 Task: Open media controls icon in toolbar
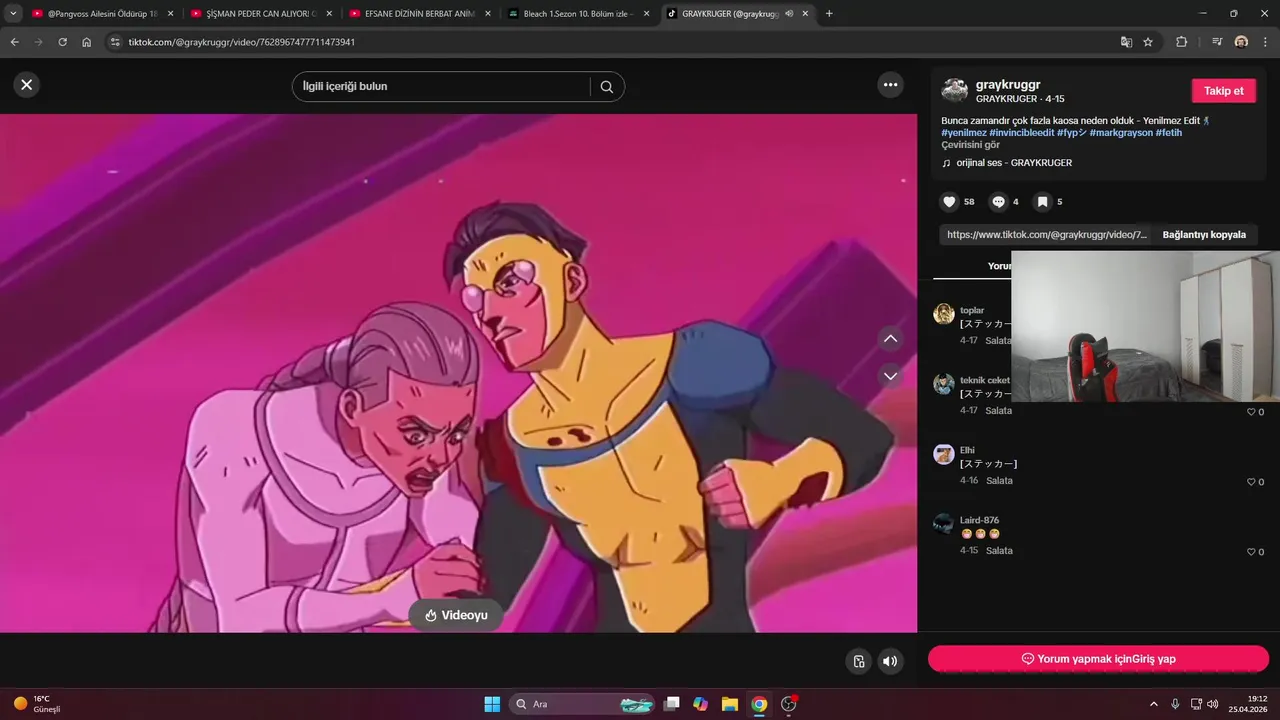1217,42
